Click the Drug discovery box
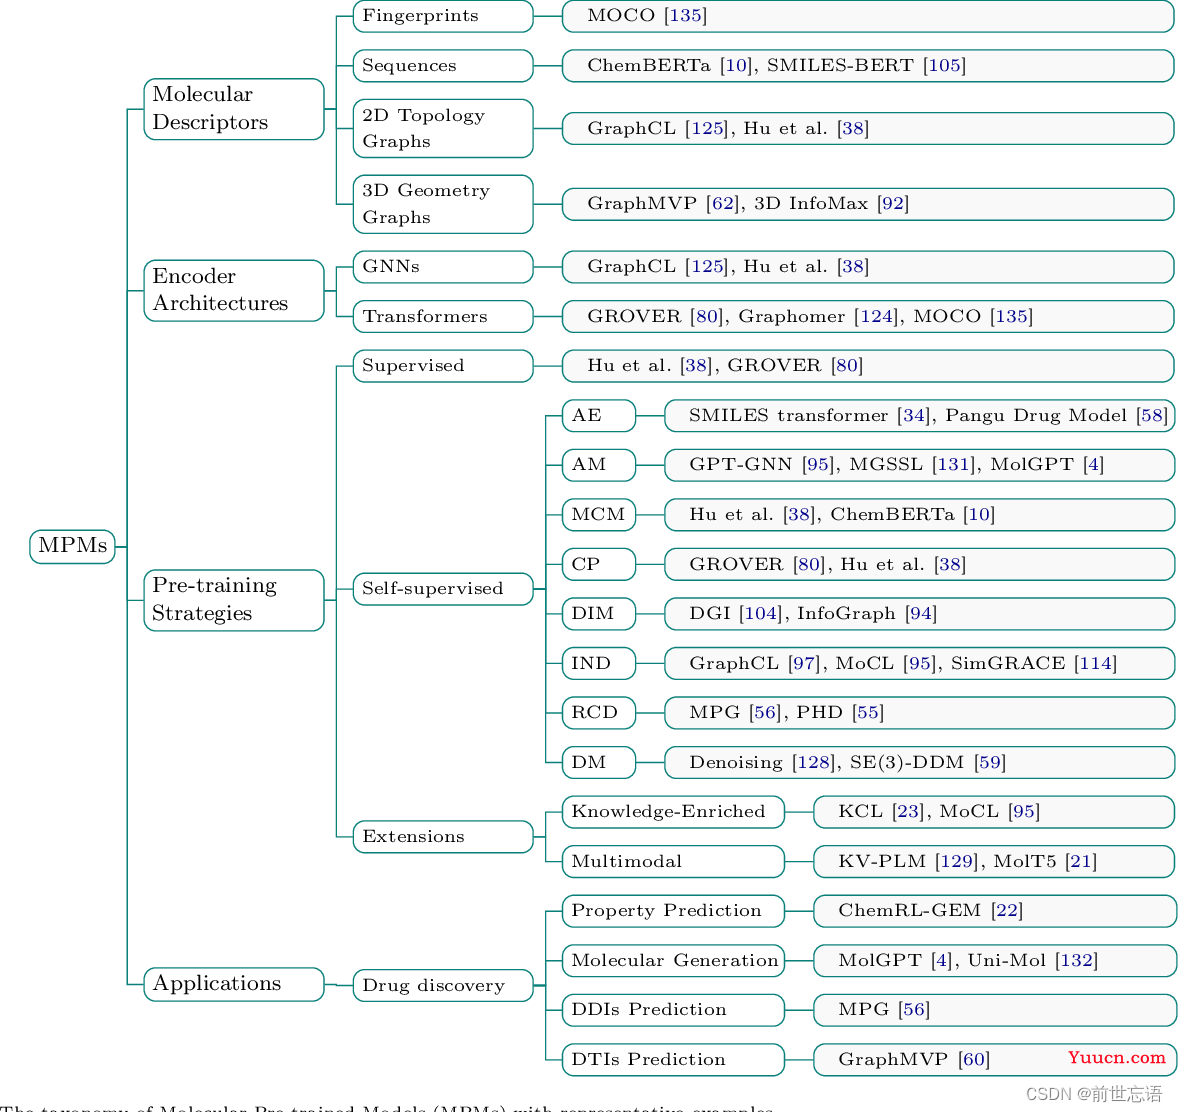1178x1112 pixels. (x=443, y=985)
